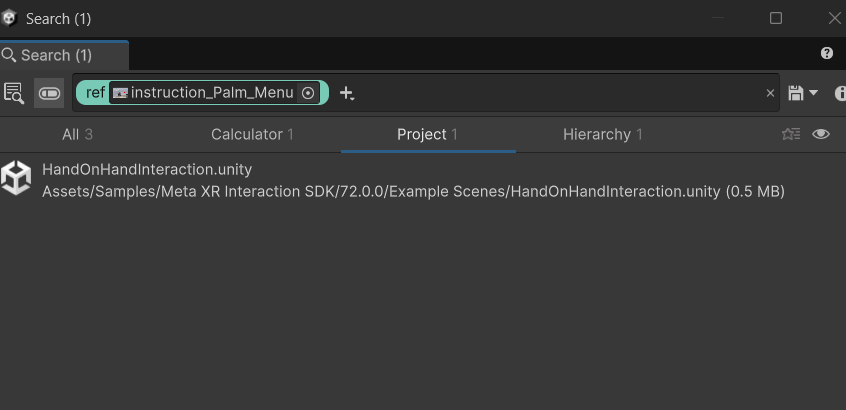The image size is (846, 410).
Task: Select the Search (1) window tab
Action: pos(64,55)
